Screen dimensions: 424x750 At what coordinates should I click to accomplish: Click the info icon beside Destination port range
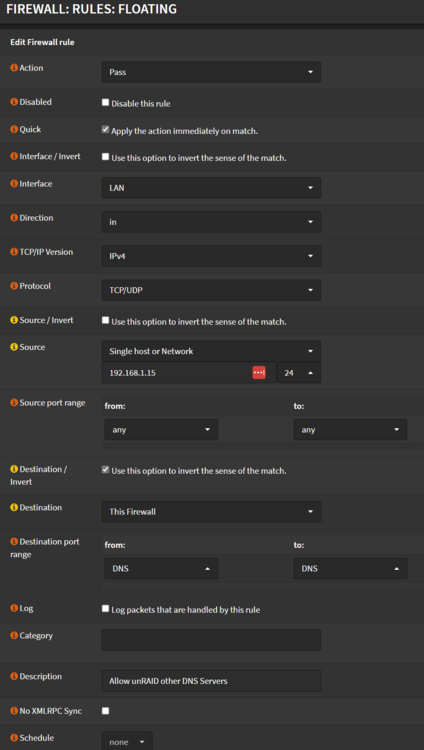[x=14, y=541]
